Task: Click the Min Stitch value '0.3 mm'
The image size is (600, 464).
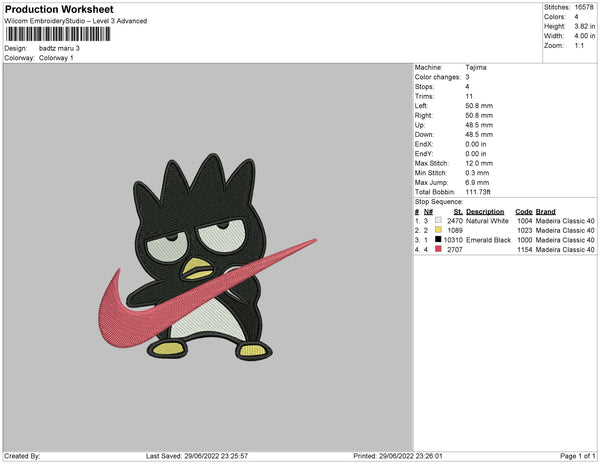Action: click(477, 173)
